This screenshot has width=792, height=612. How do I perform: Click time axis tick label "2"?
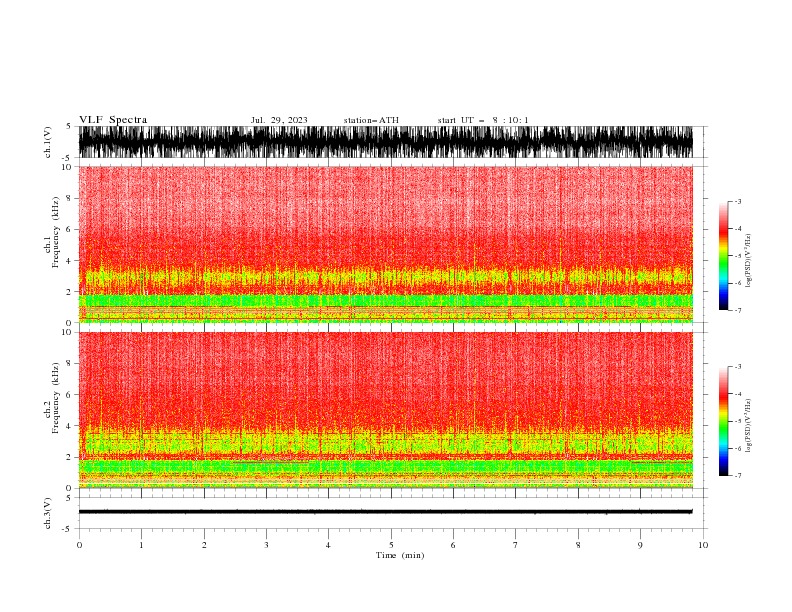click(x=204, y=545)
